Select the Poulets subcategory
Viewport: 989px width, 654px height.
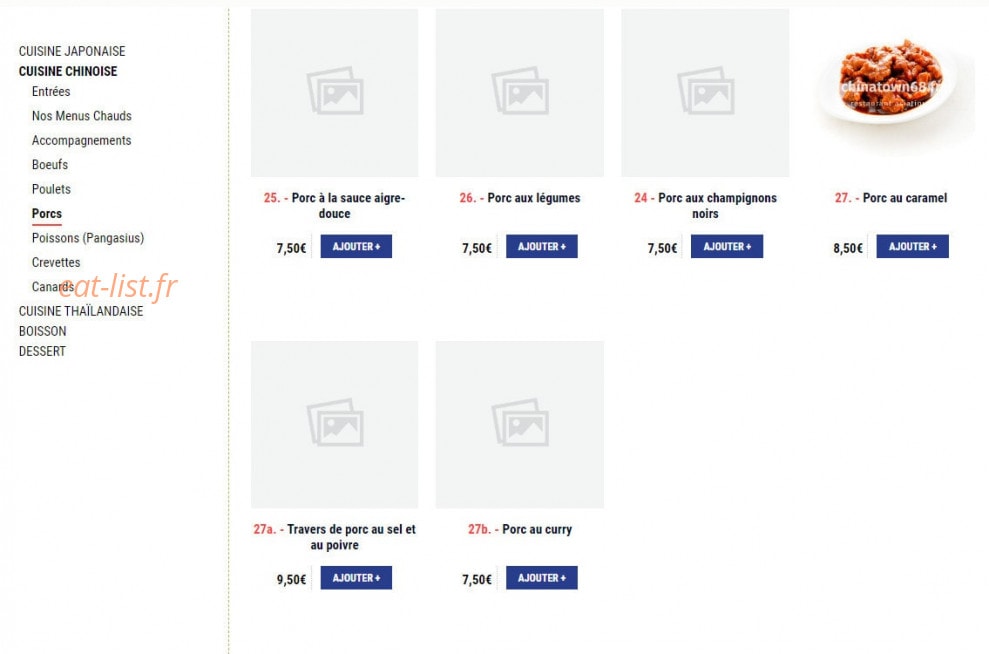point(51,189)
